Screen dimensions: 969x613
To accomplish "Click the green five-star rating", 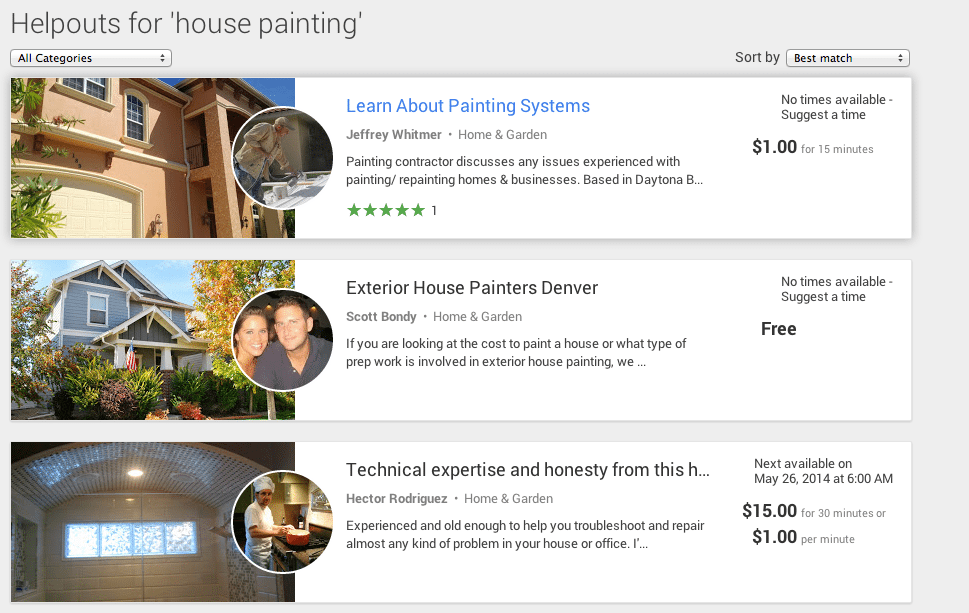I will [386, 210].
